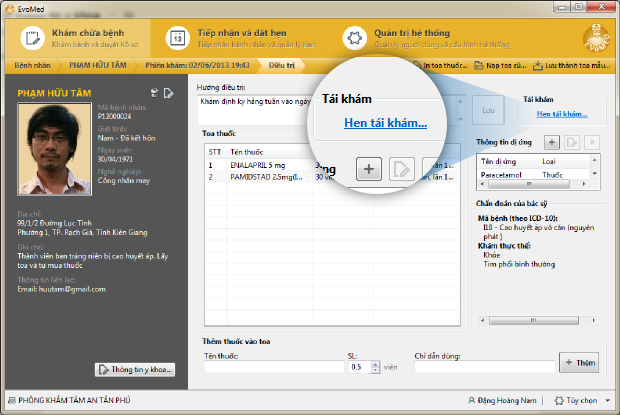Click Nạp toa cũ toolbar button
Image resolution: width=620 pixels, height=415 pixels.
pos(500,65)
